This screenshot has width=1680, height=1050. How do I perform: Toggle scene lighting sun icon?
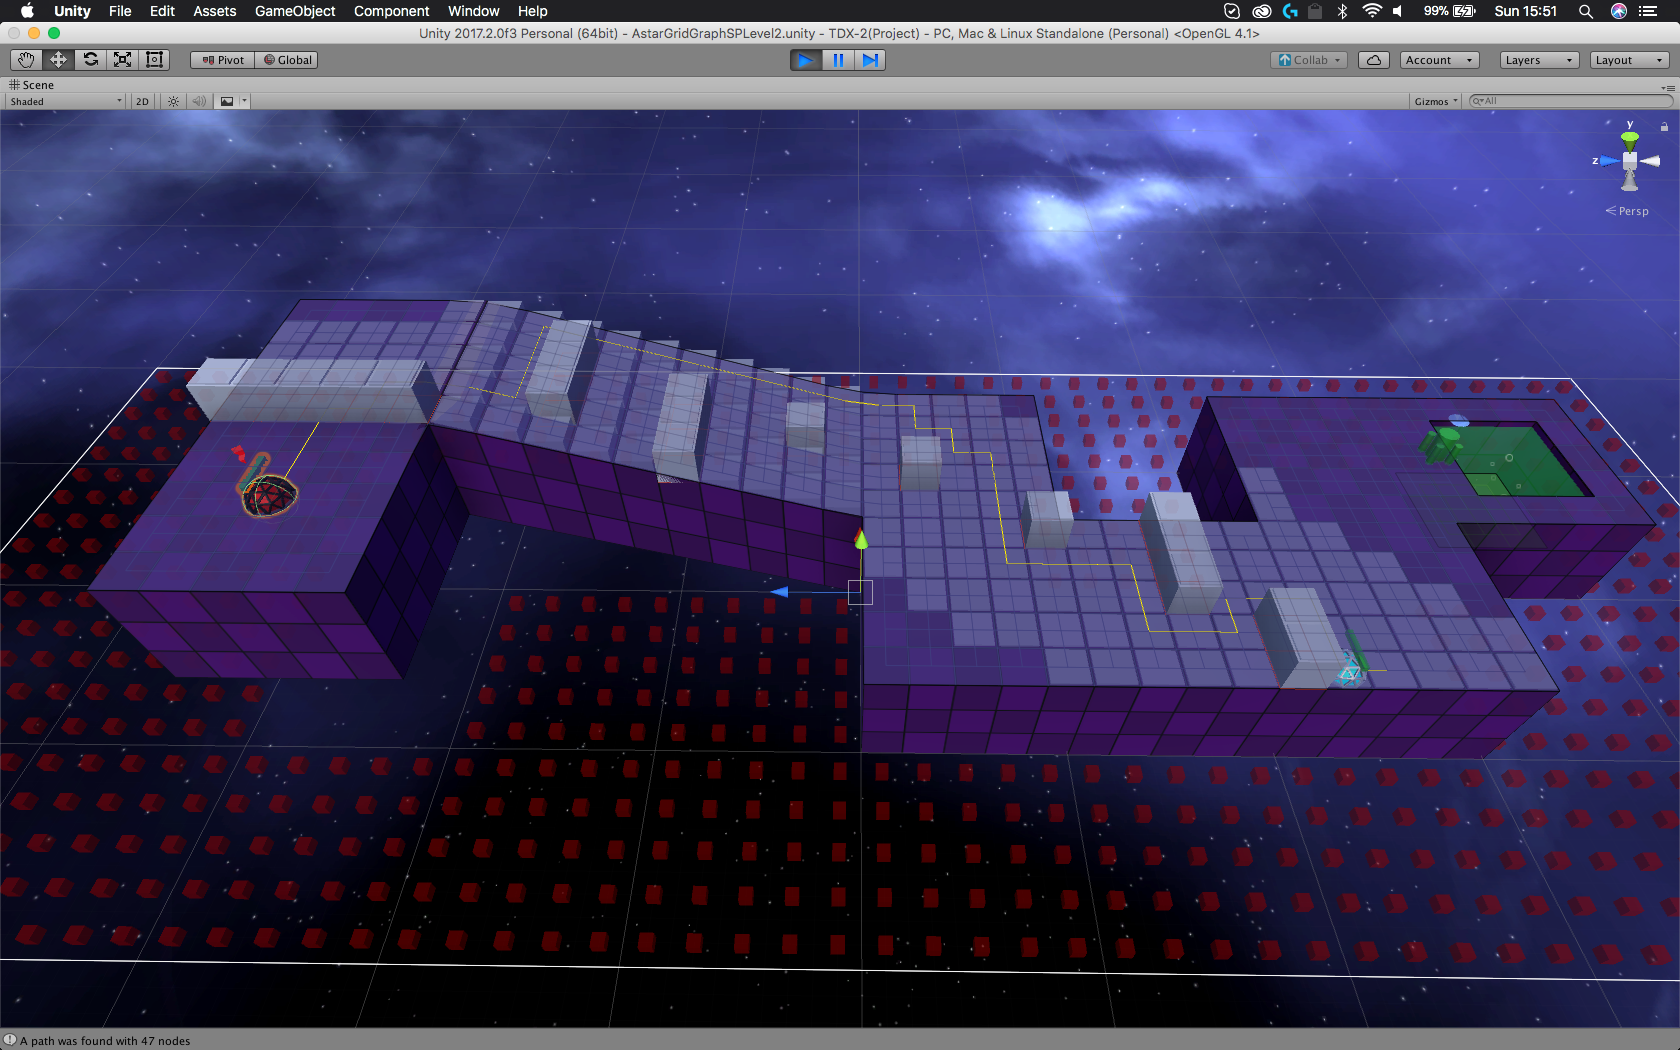tap(173, 101)
